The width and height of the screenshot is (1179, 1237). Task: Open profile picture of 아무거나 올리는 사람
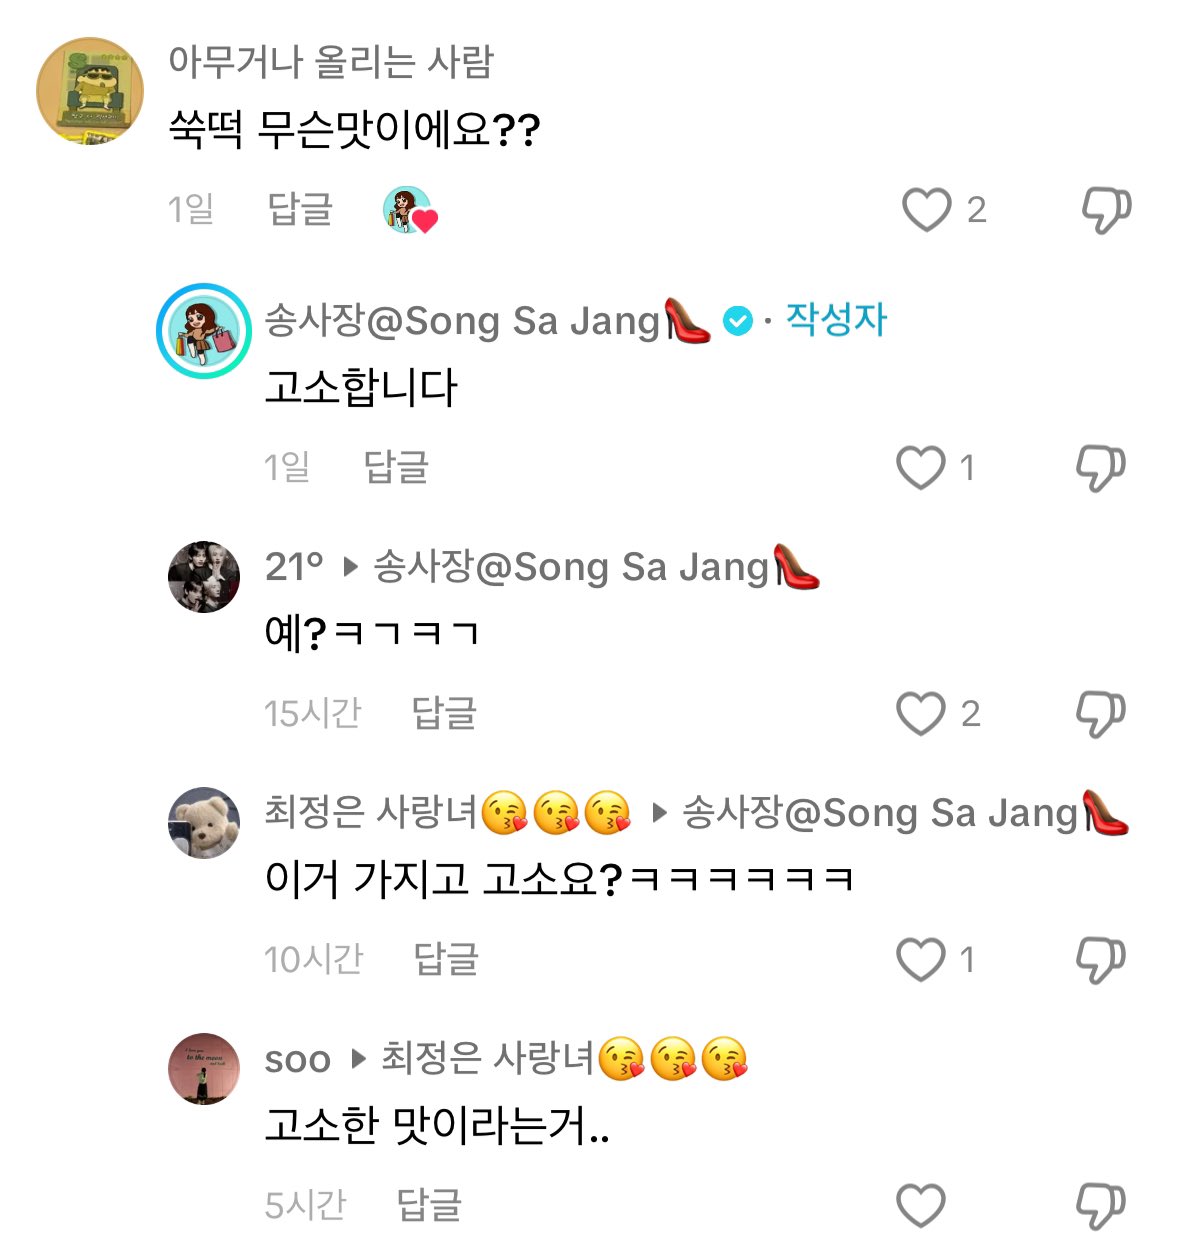click(90, 91)
